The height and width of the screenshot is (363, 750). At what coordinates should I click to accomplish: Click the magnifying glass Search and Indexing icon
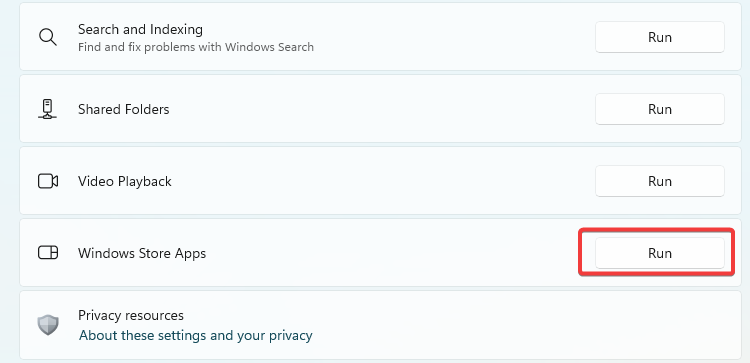[48, 37]
